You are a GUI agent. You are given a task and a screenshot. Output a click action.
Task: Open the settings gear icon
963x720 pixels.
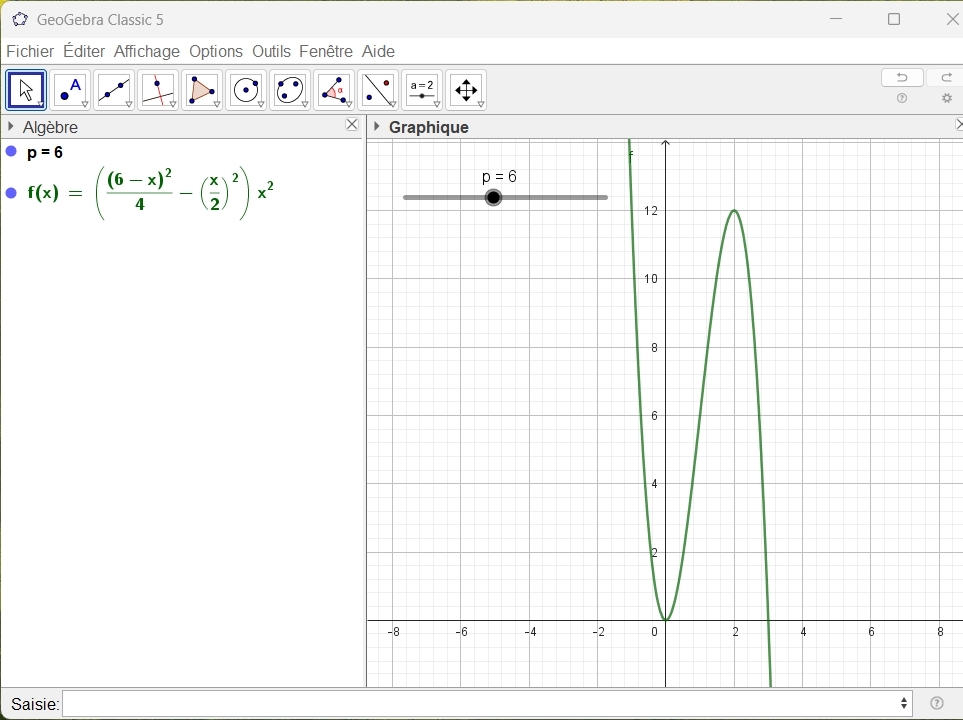click(x=947, y=98)
